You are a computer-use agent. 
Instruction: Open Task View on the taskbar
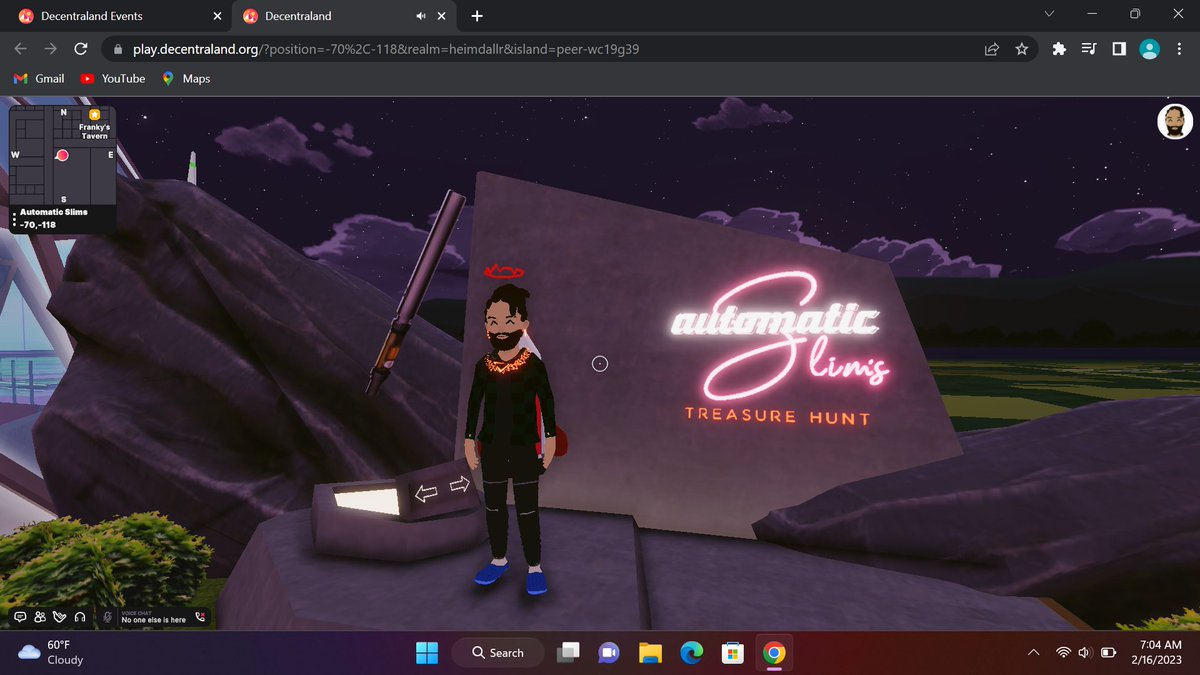568,653
